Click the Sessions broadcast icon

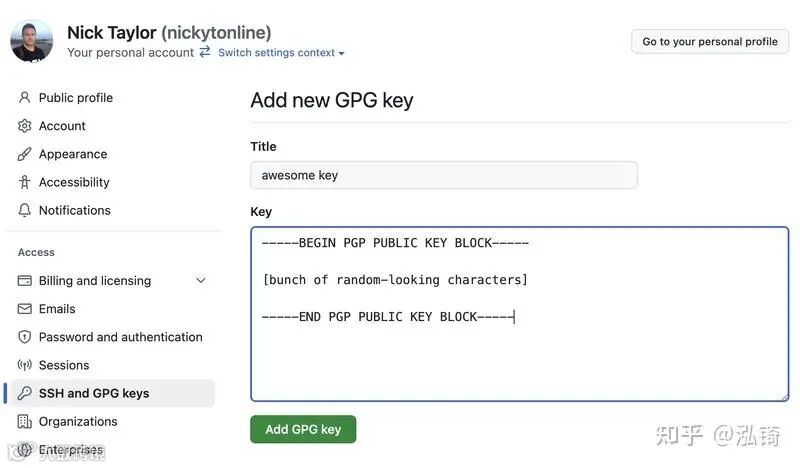[x=25, y=365]
